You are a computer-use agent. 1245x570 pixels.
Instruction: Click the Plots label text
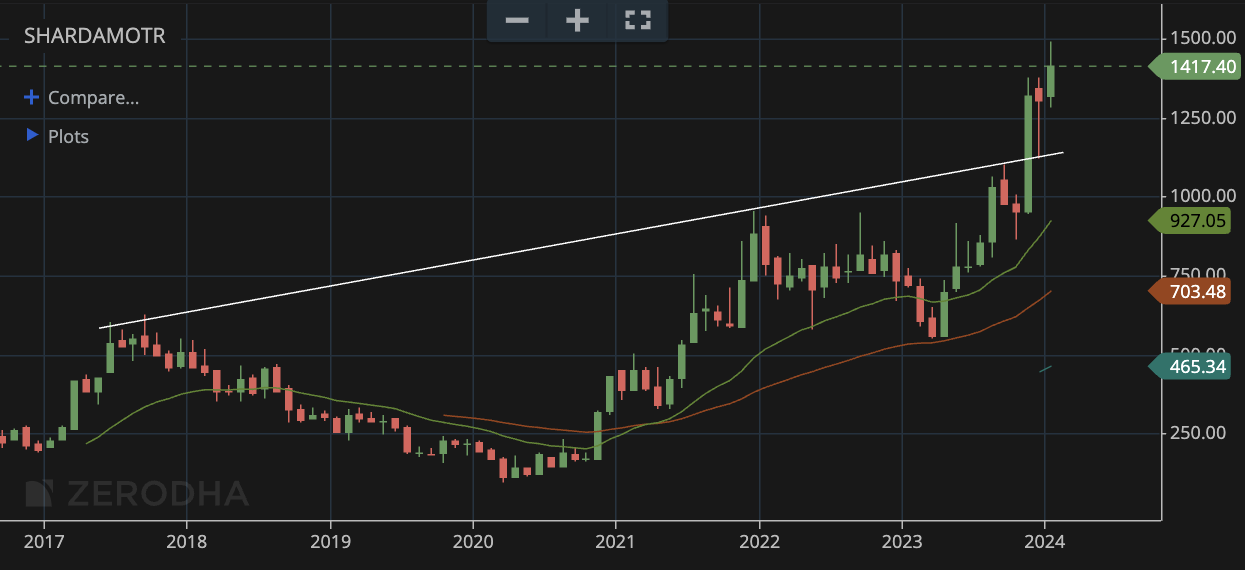pos(68,136)
